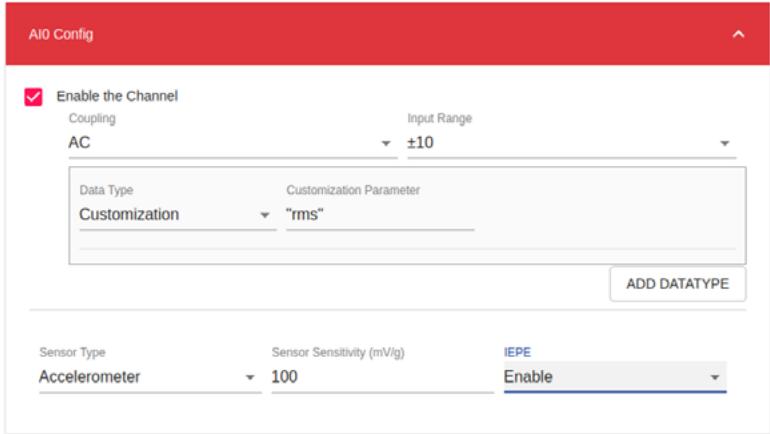
Task: Open the Coupling dropdown showing AC
Action: (x=233, y=143)
